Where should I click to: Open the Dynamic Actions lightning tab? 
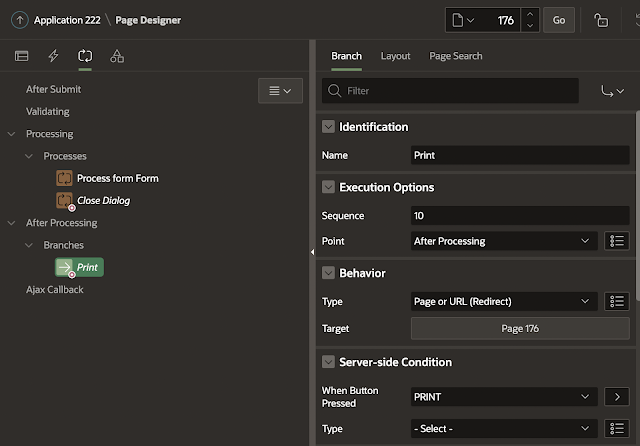(x=53, y=56)
